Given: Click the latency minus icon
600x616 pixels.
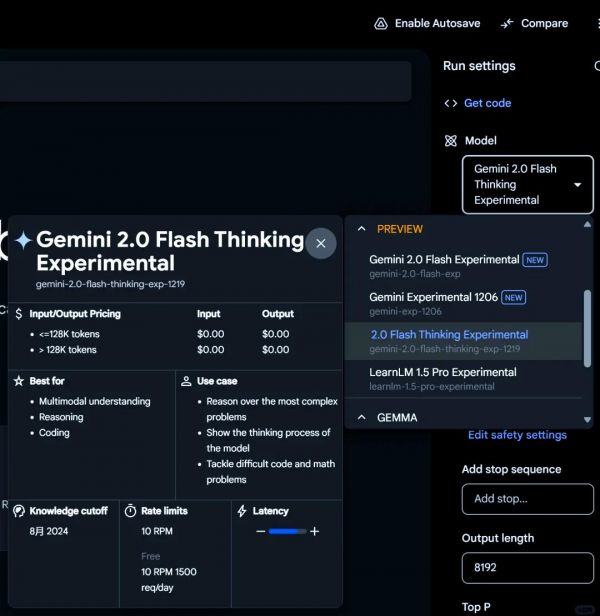Looking at the screenshot, I should pyautogui.click(x=260, y=532).
